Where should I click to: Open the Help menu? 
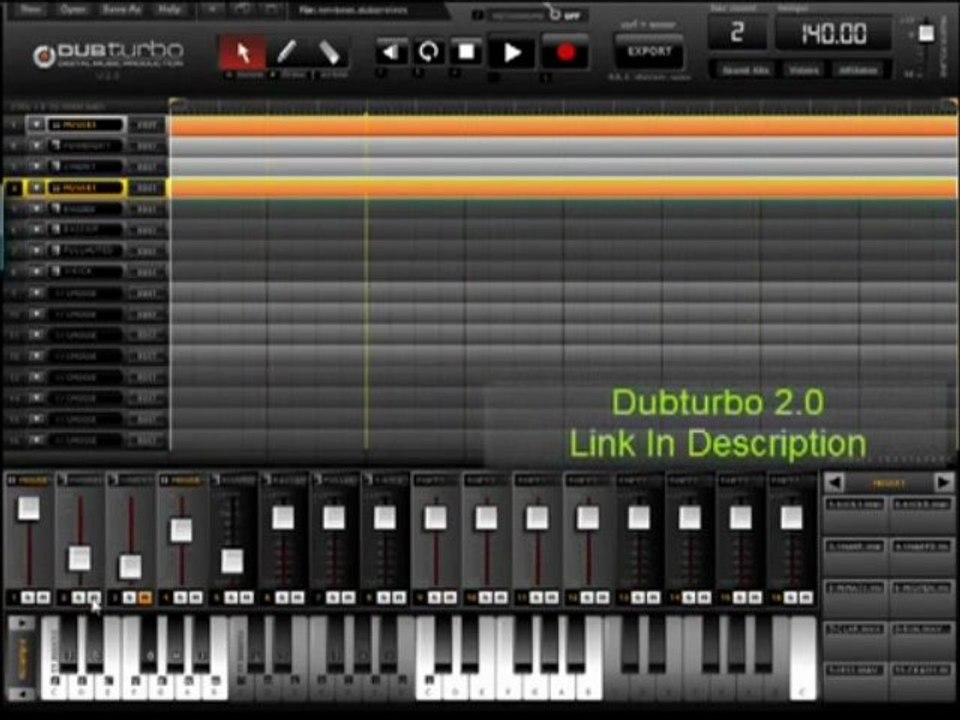[x=169, y=9]
